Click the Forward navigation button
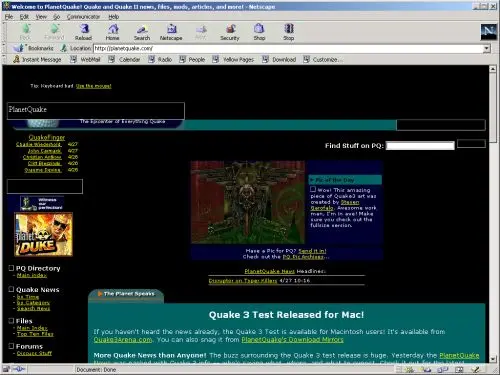Screen dimensions: 500x375 tap(54, 32)
